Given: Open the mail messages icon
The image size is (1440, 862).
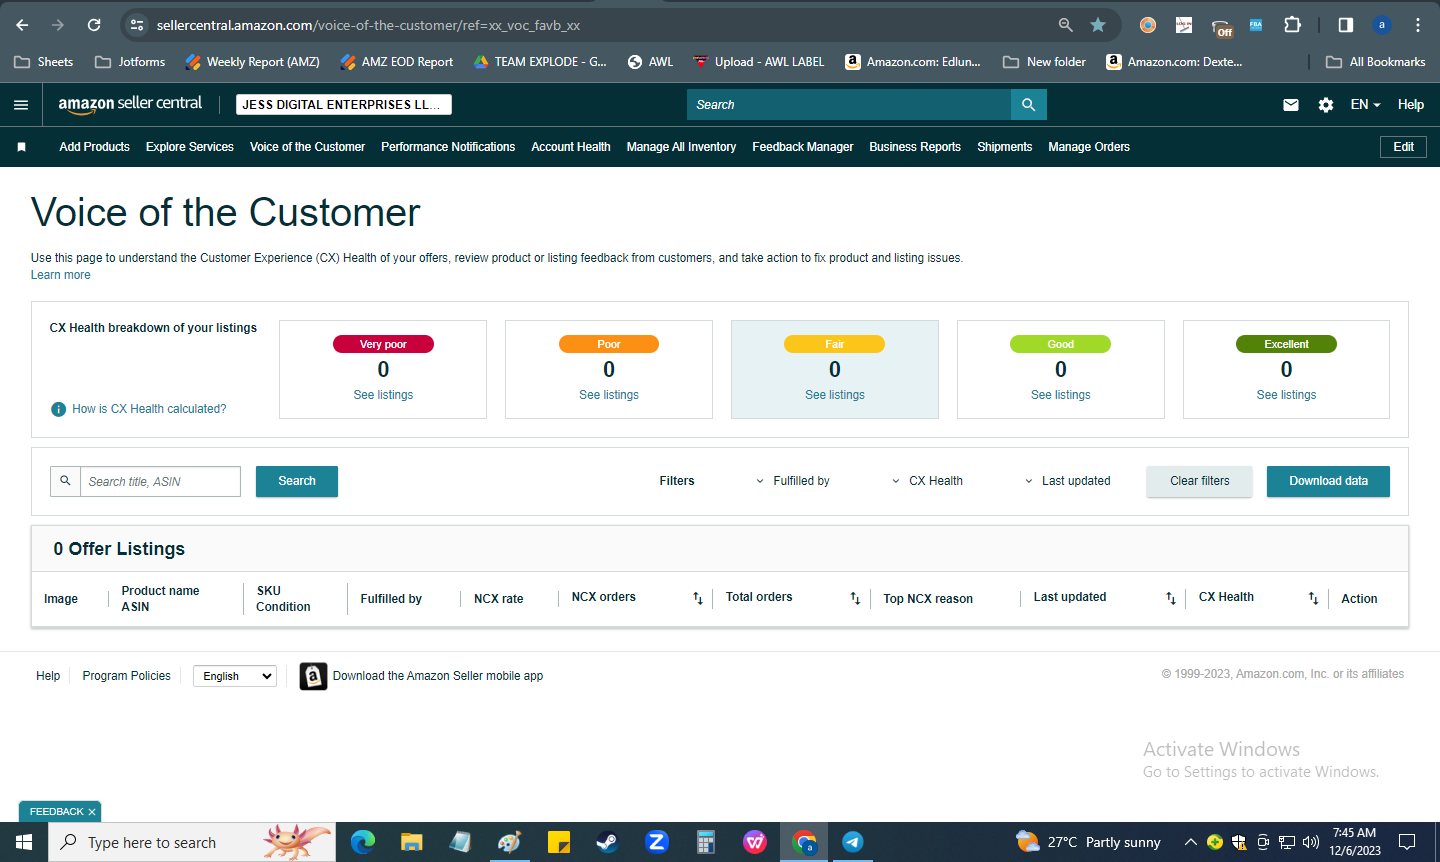Looking at the screenshot, I should pos(1291,105).
